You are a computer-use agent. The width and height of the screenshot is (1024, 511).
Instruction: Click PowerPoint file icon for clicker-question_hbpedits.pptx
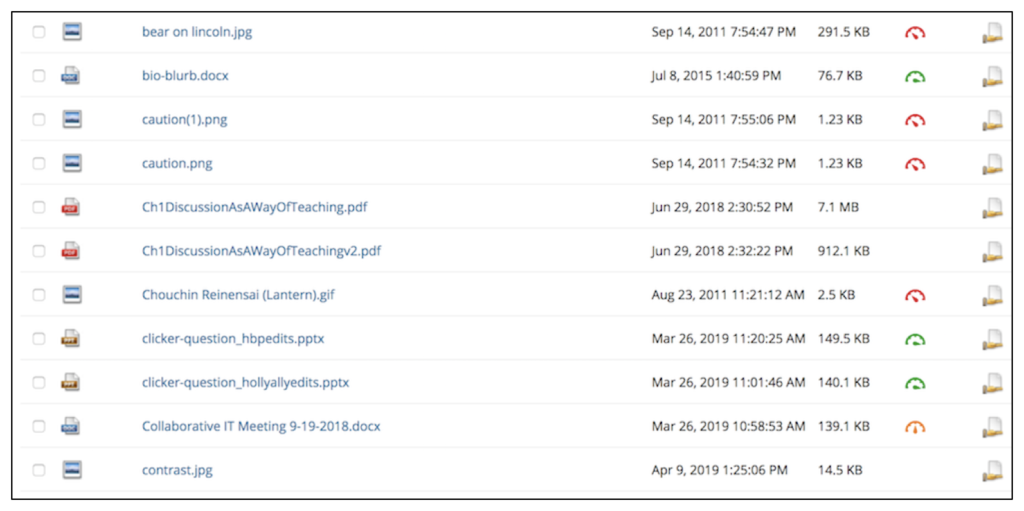click(x=71, y=339)
